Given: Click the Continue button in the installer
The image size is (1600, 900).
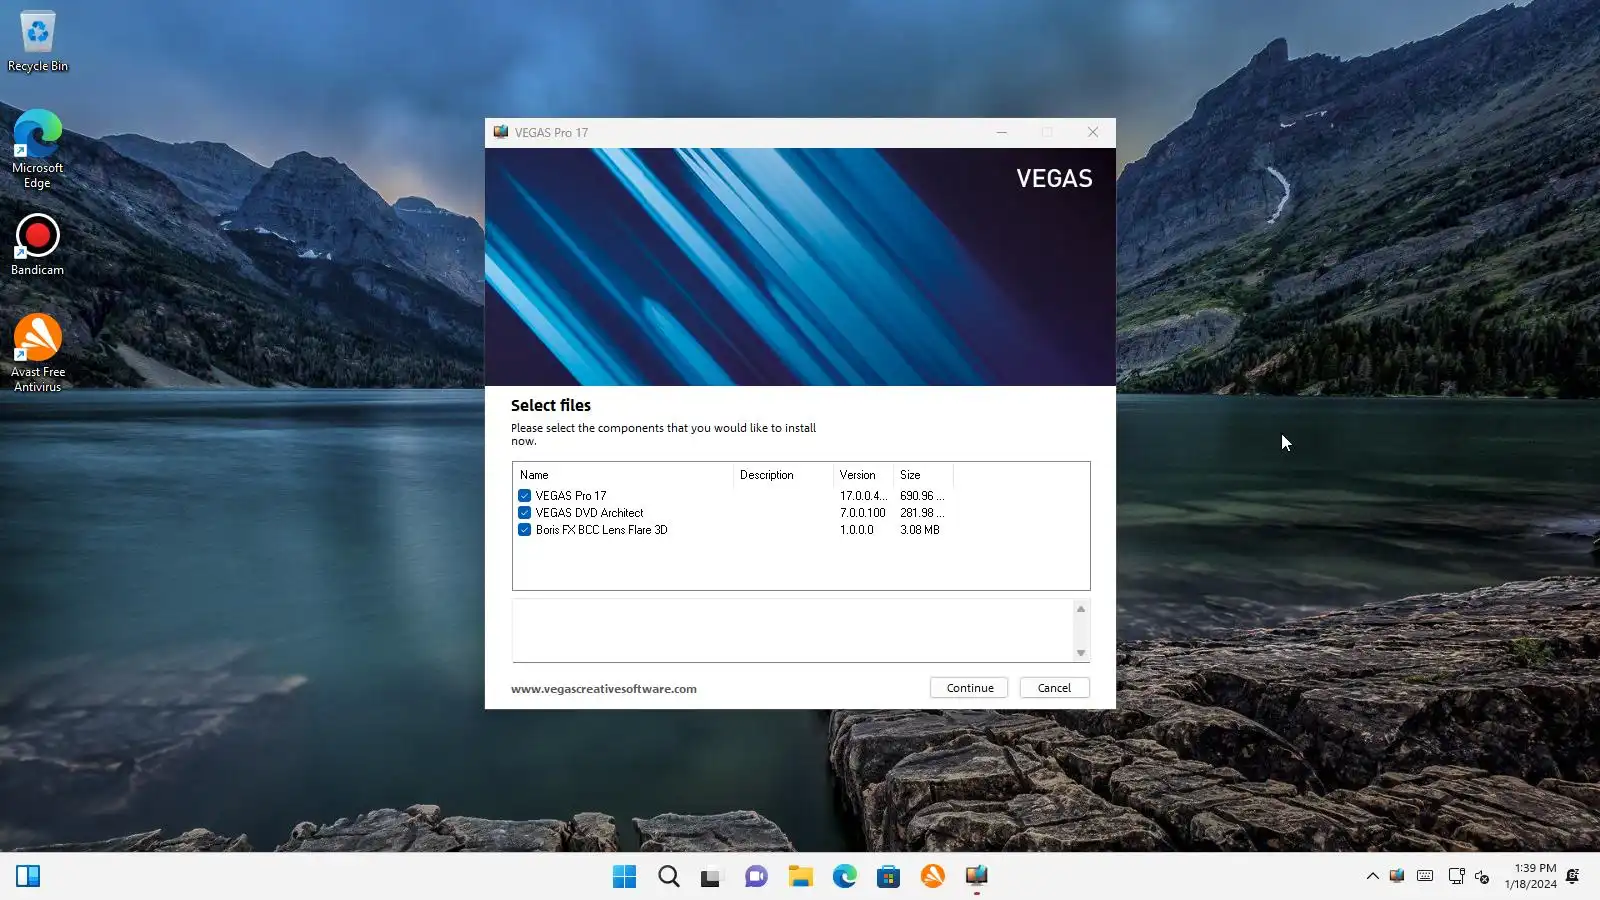Looking at the screenshot, I should (969, 688).
